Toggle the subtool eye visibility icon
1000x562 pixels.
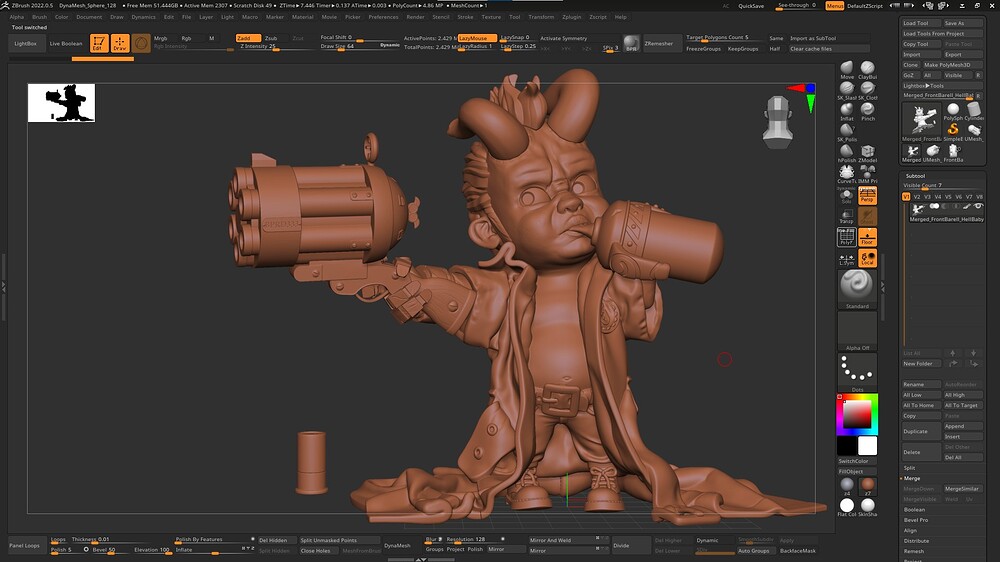(978, 207)
